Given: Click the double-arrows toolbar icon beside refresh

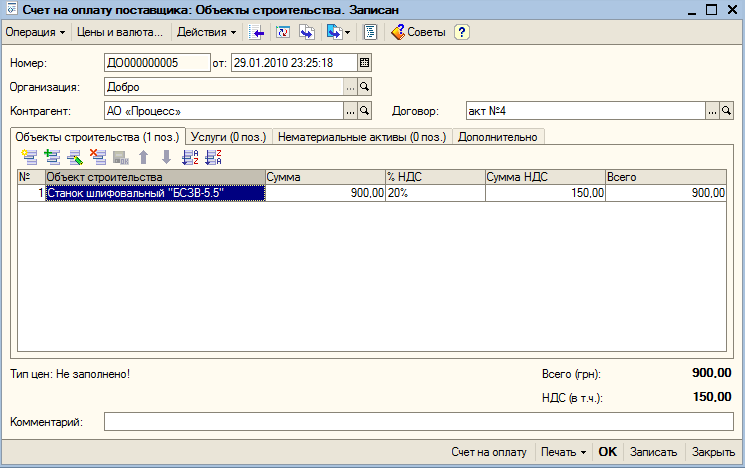Looking at the screenshot, I should [x=307, y=33].
